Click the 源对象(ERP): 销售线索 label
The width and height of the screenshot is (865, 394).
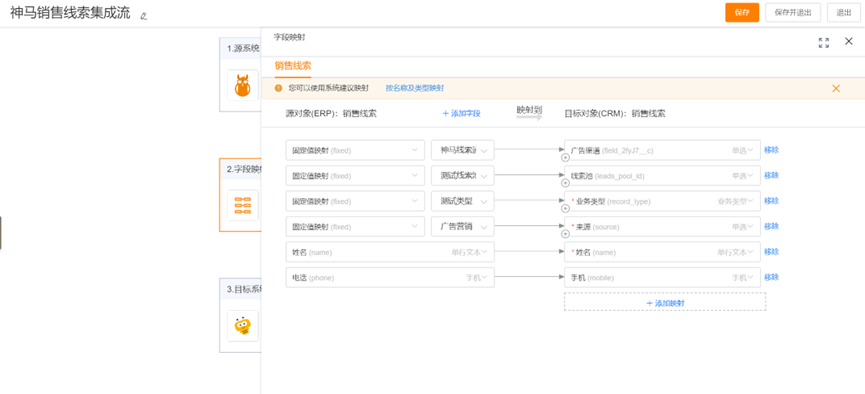pos(331,114)
